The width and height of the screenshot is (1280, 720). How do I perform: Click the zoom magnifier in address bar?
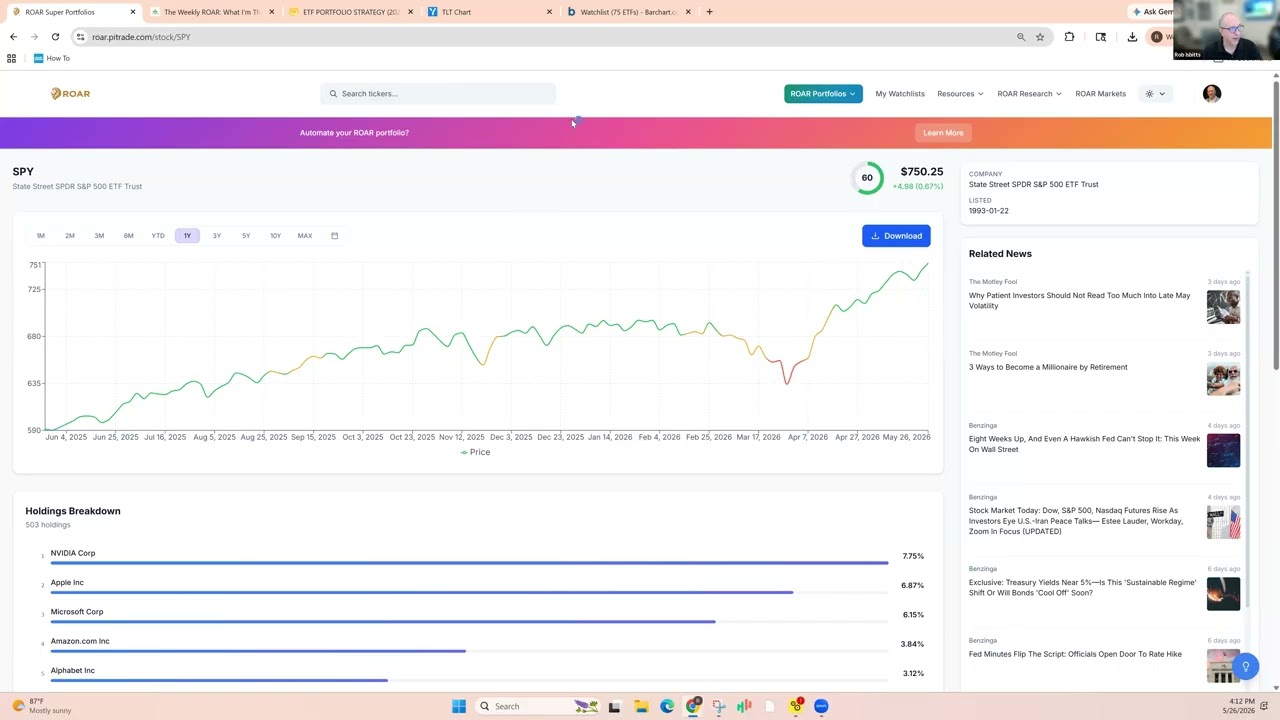coord(1021,37)
